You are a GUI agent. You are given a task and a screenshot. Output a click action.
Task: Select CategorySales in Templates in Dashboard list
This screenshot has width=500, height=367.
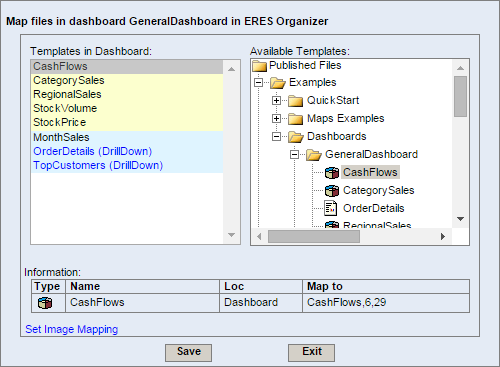click(127, 80)
